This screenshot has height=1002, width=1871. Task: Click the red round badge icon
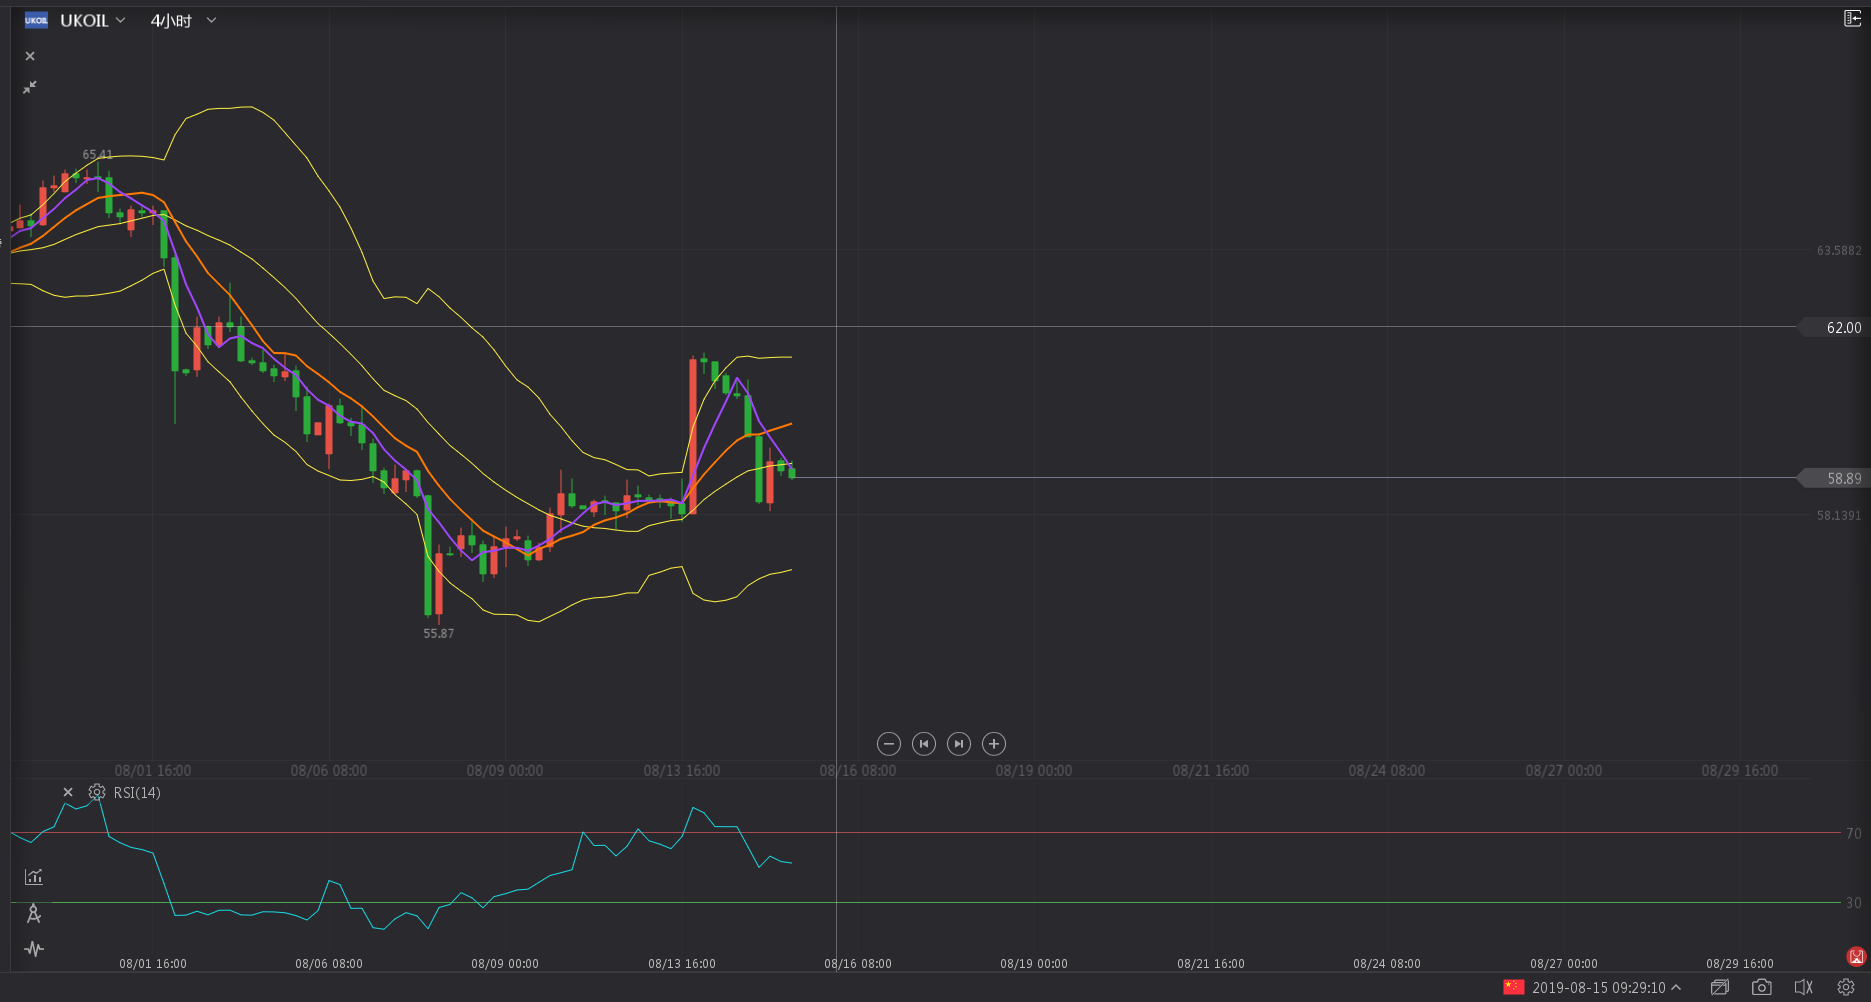click(1857, 957)
